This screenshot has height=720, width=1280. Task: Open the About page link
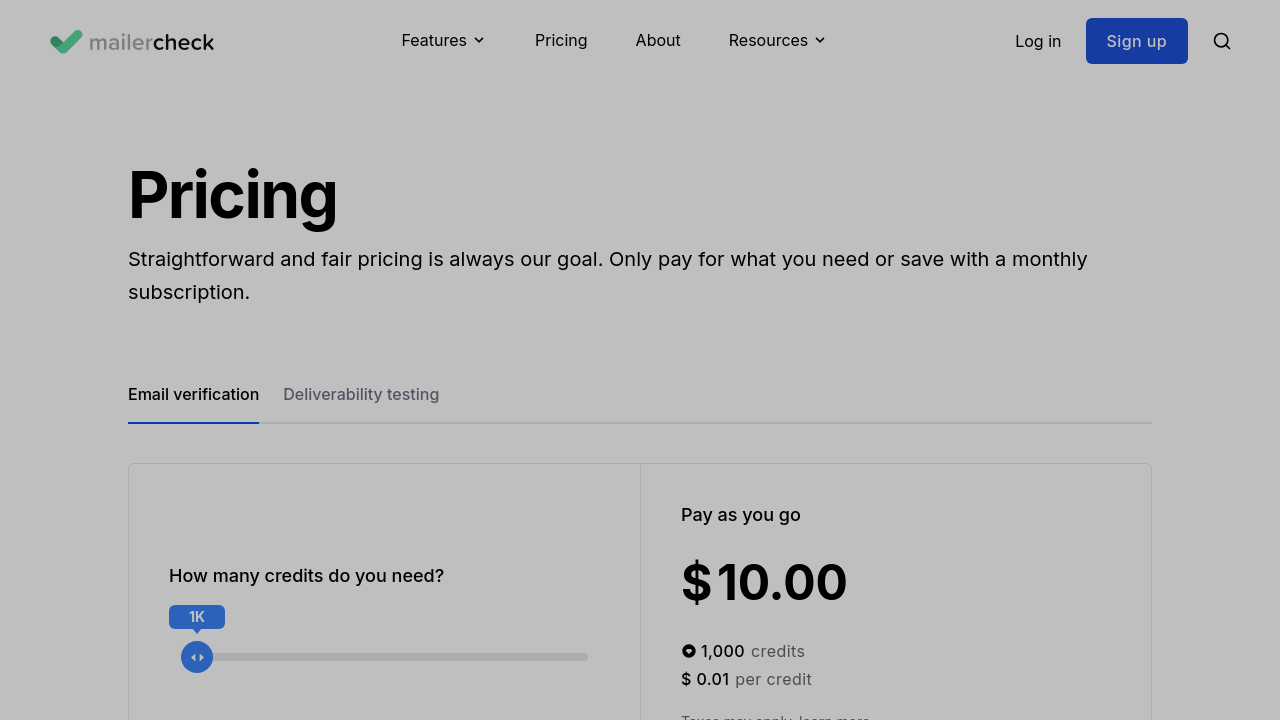[x=658, y=40]
